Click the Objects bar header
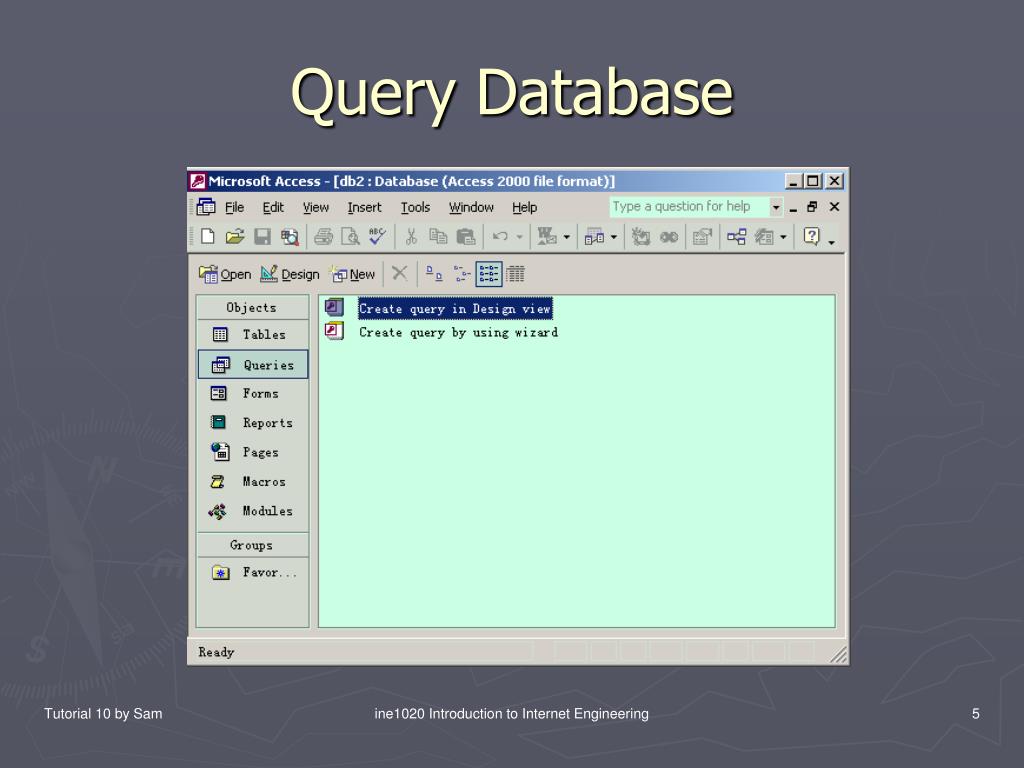The height and width of the screenshot is (768, 1024). tap(252, 308)
